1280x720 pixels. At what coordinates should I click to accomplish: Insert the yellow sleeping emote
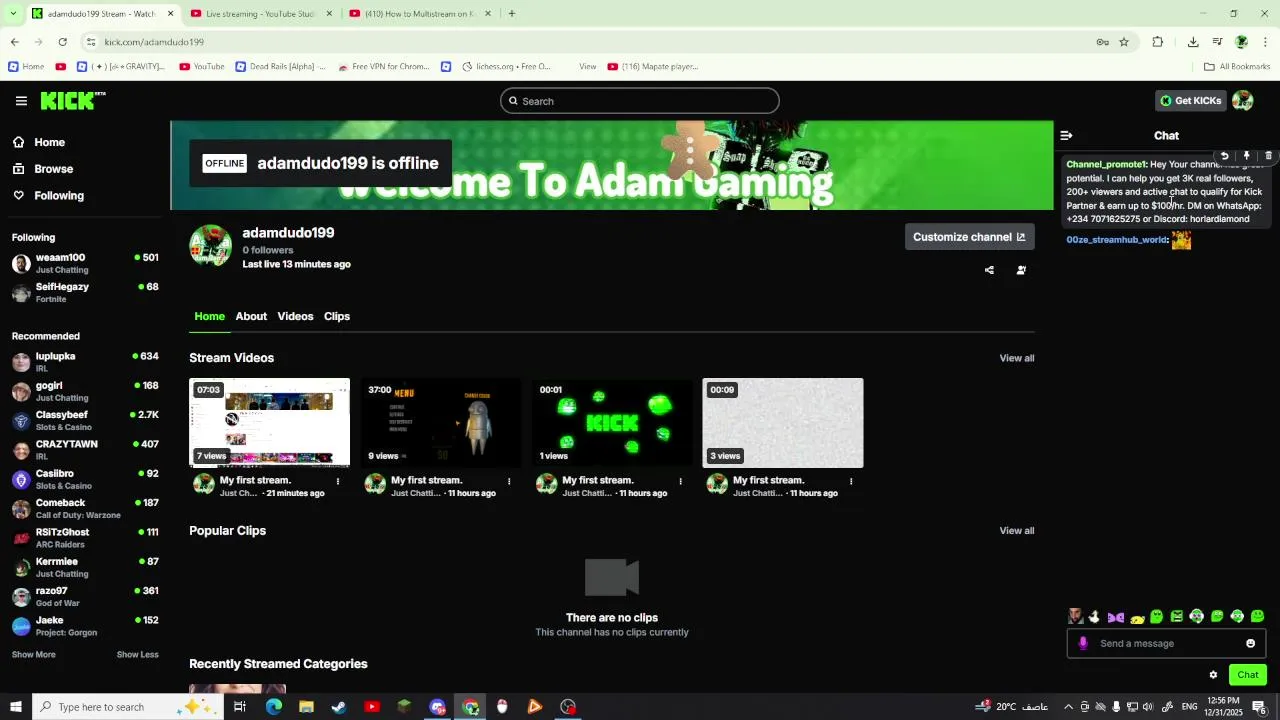point(1137,618)
